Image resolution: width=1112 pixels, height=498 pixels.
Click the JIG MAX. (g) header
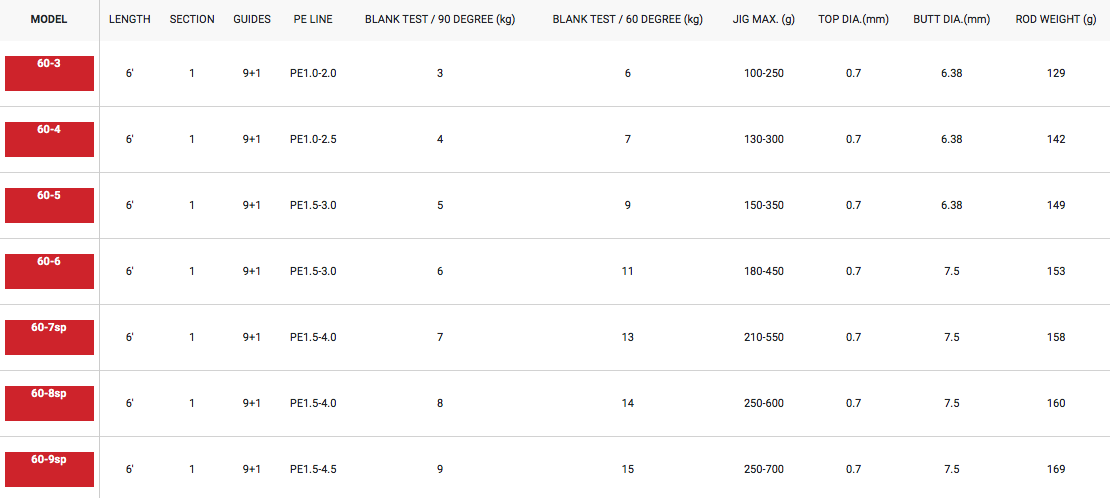click(764, 20)
